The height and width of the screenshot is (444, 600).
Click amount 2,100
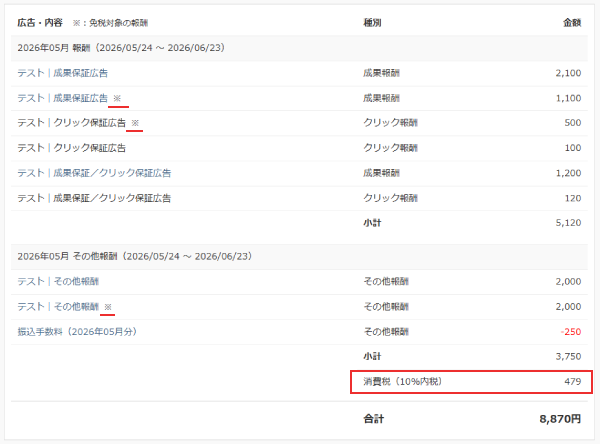pos(569,73)
